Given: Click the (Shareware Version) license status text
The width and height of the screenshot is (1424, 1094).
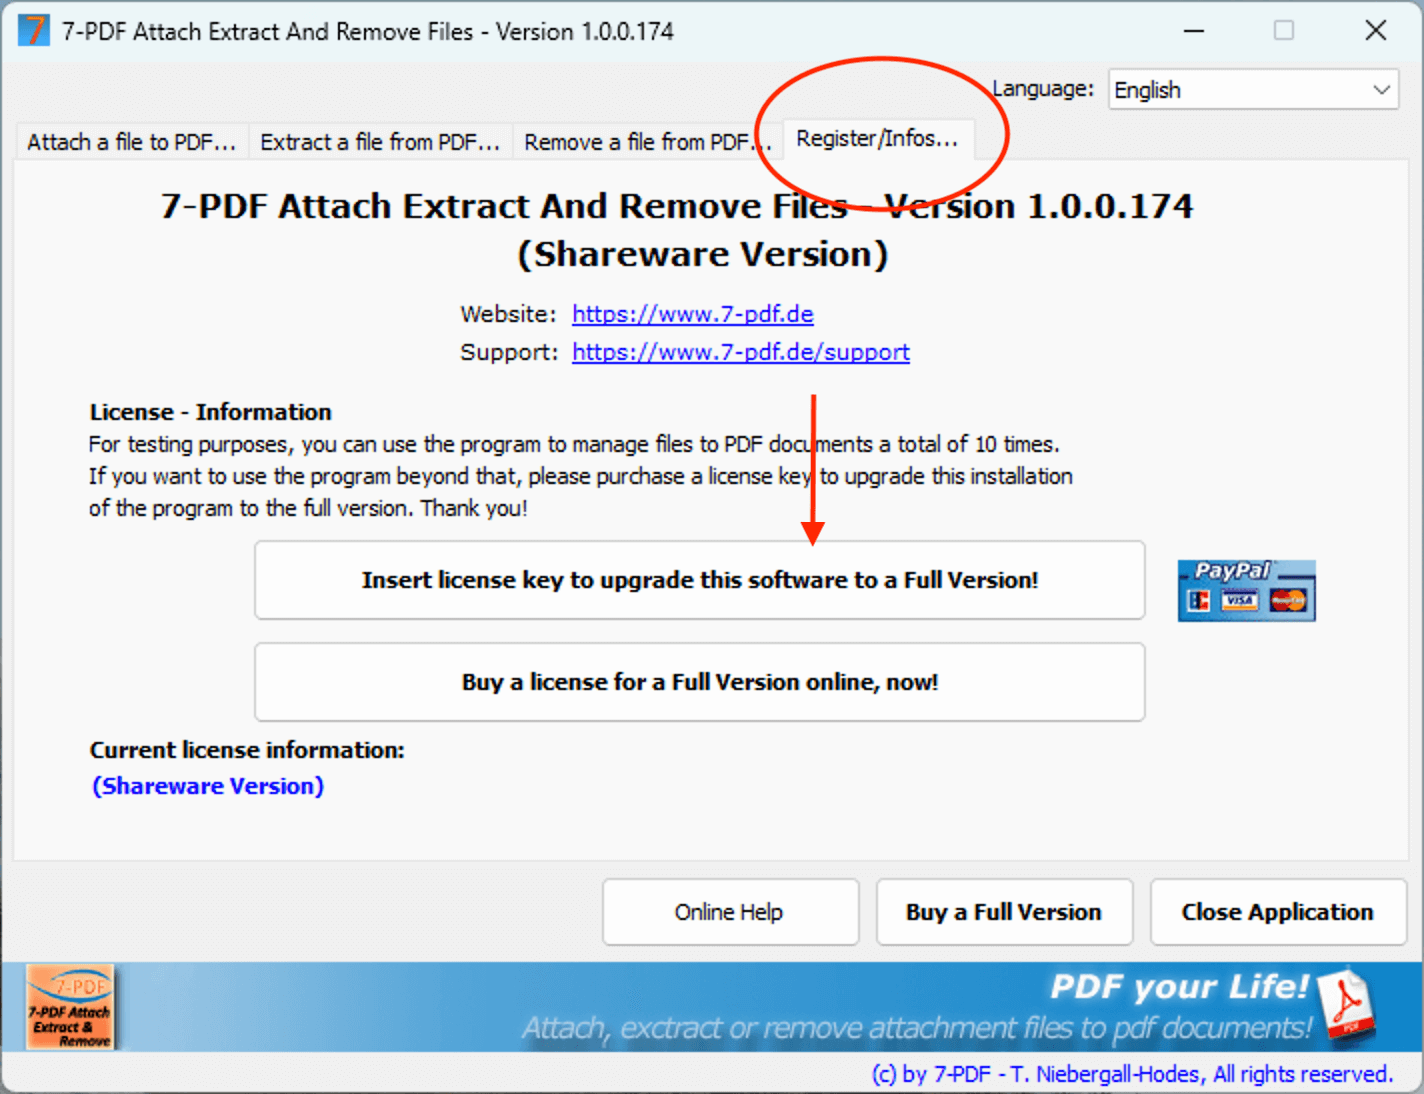Looking at the screenshot, I should 208,786.
